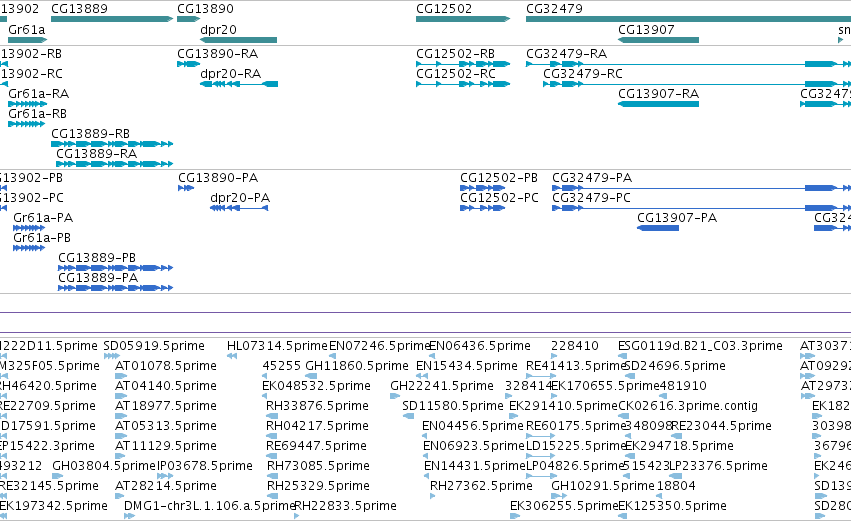Click EST AT01078.5prime
Image resolution: width=851 pixels, height=521 pixels.
(166, 366)
